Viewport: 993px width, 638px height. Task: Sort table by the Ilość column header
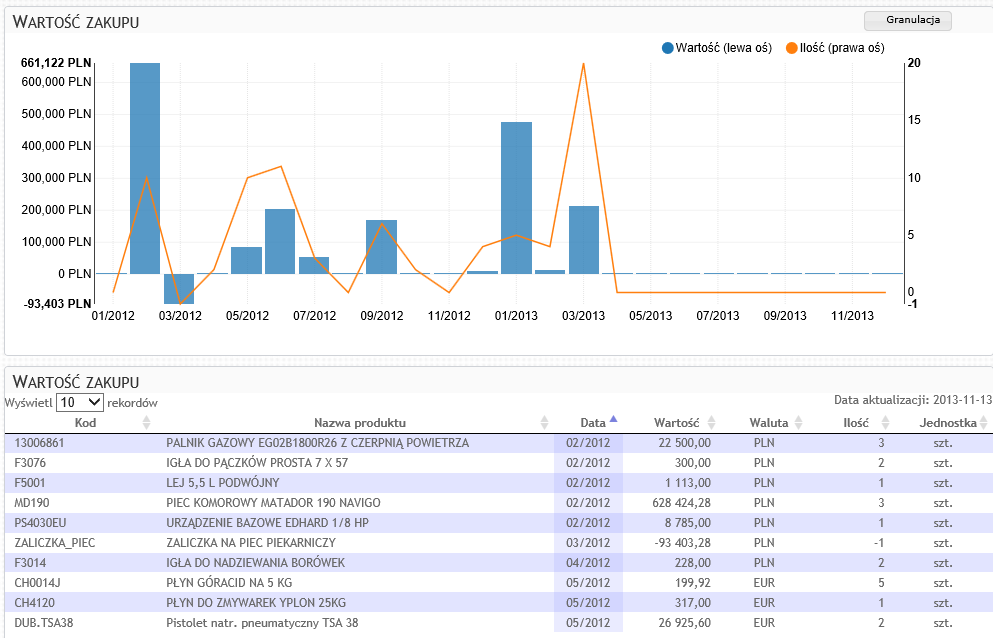856,423
